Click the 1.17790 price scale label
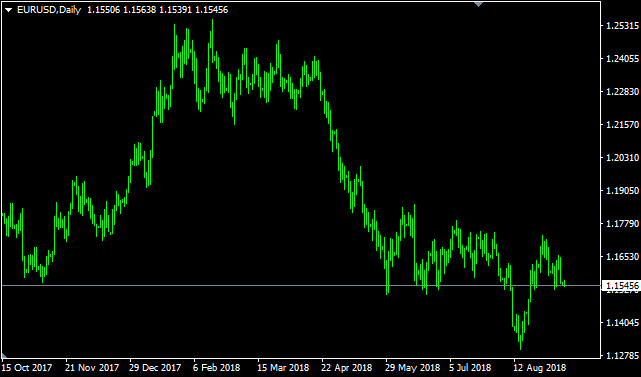The image size is (641, 377). pos(622,224)
